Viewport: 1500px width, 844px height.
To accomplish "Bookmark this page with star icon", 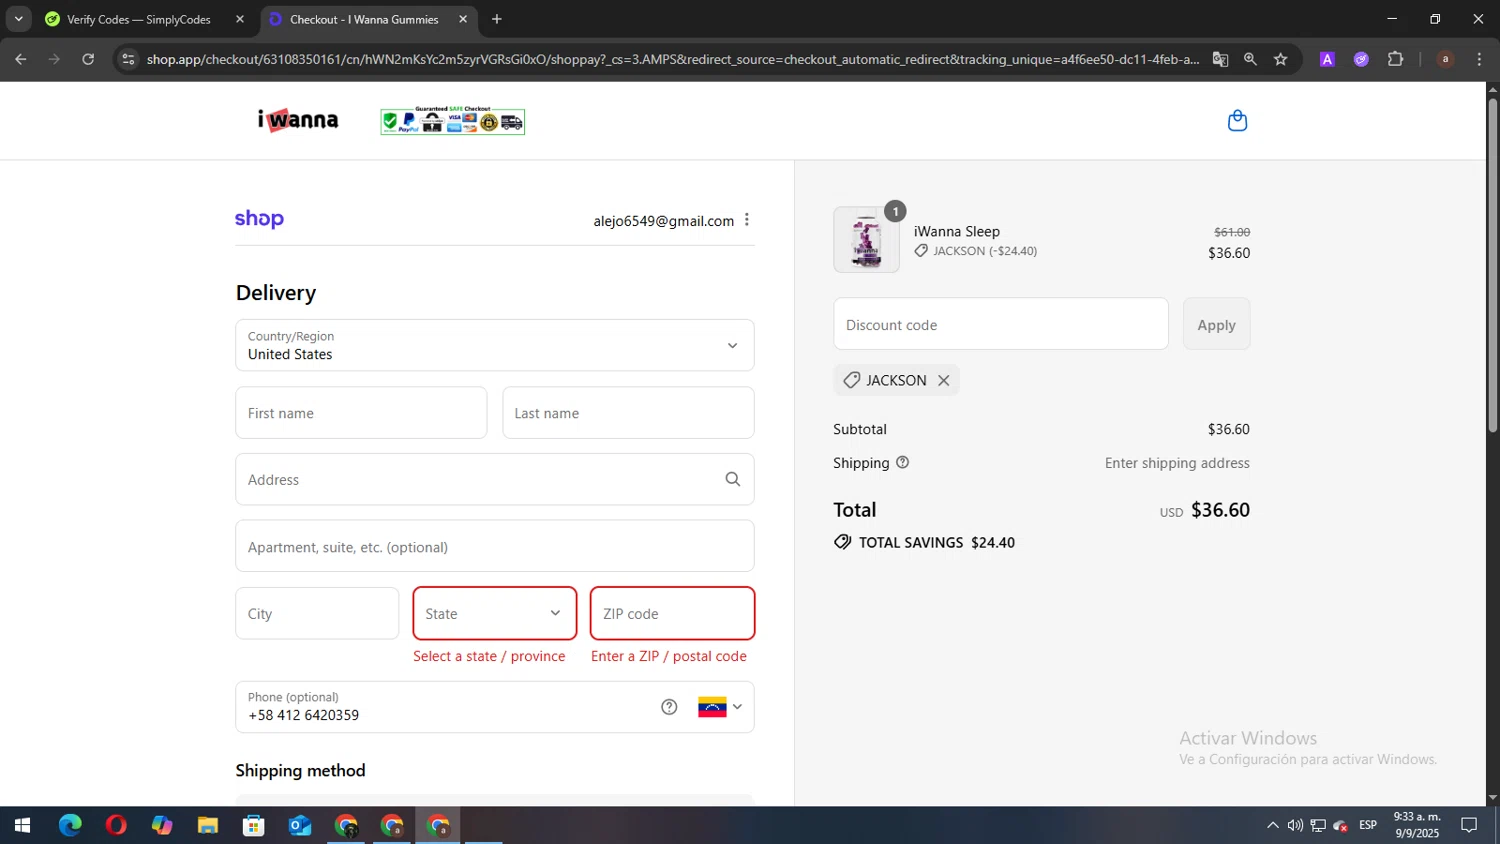I will coord(1280,59).
